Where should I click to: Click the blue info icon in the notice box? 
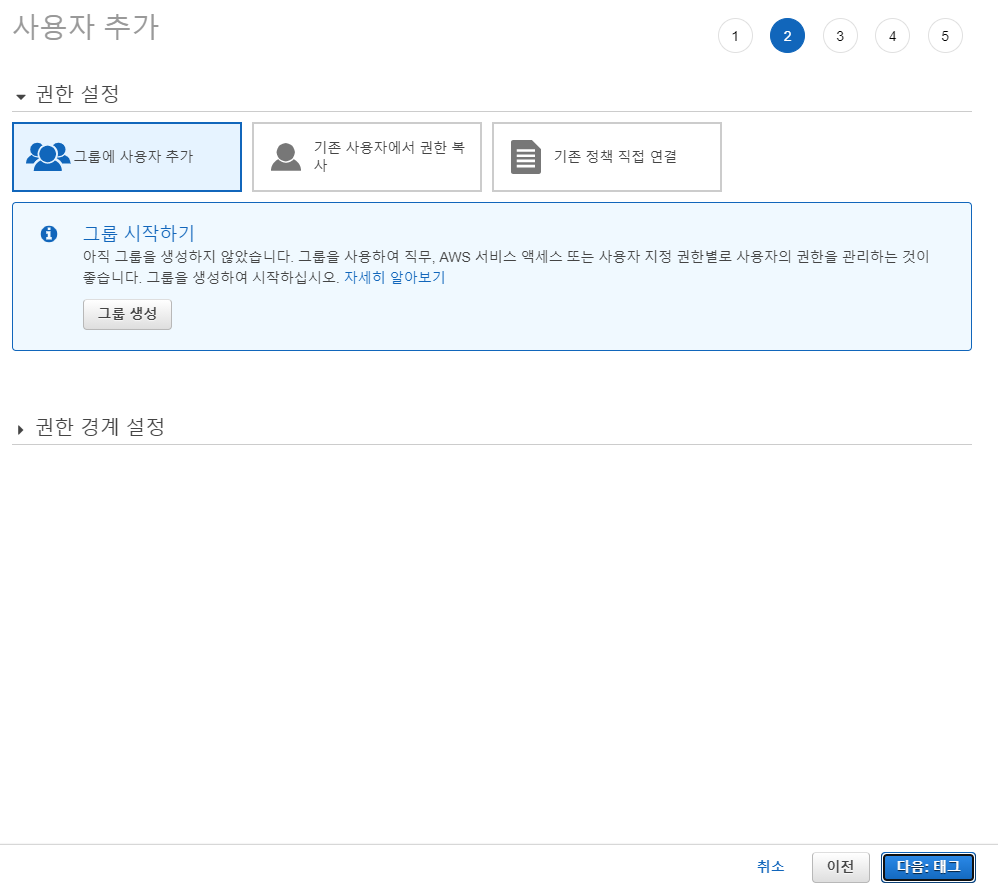point(48,234)
